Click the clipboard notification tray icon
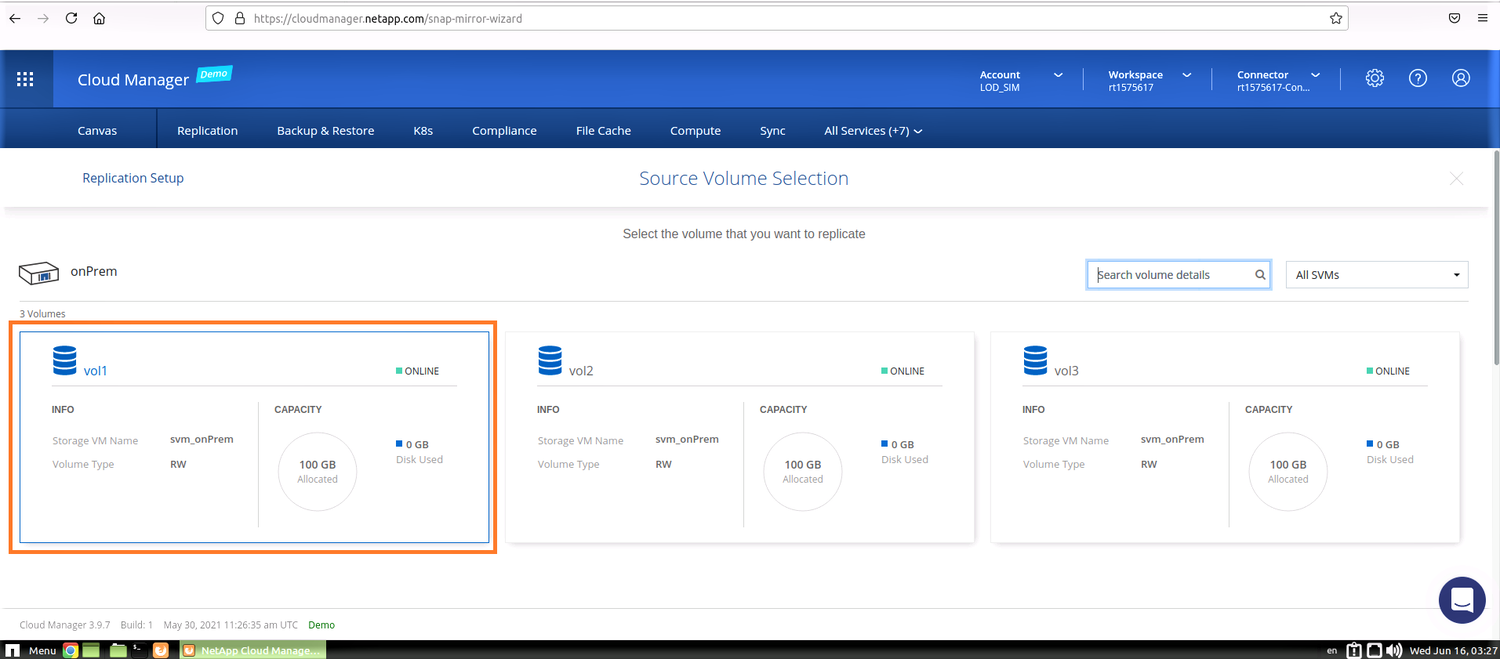The width and height of the screenshot is (1500, 659). tap(1354, 650)
